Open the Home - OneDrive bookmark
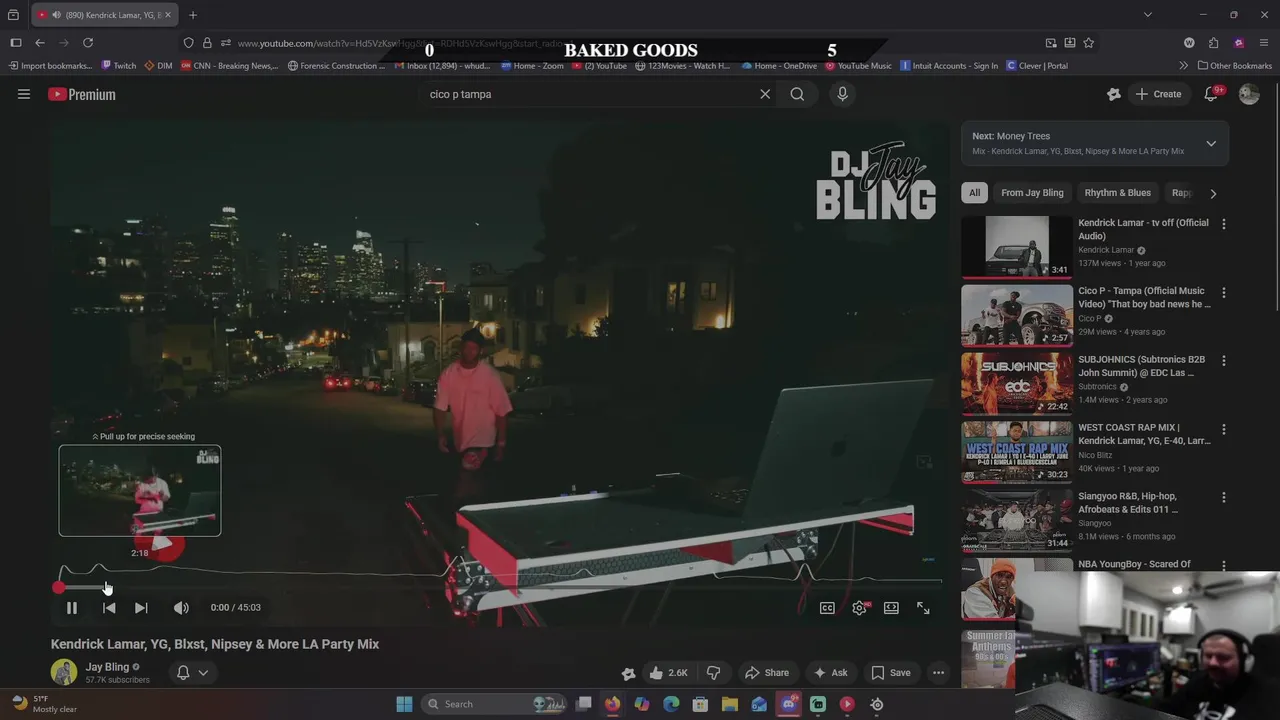 tap(779, 66)
